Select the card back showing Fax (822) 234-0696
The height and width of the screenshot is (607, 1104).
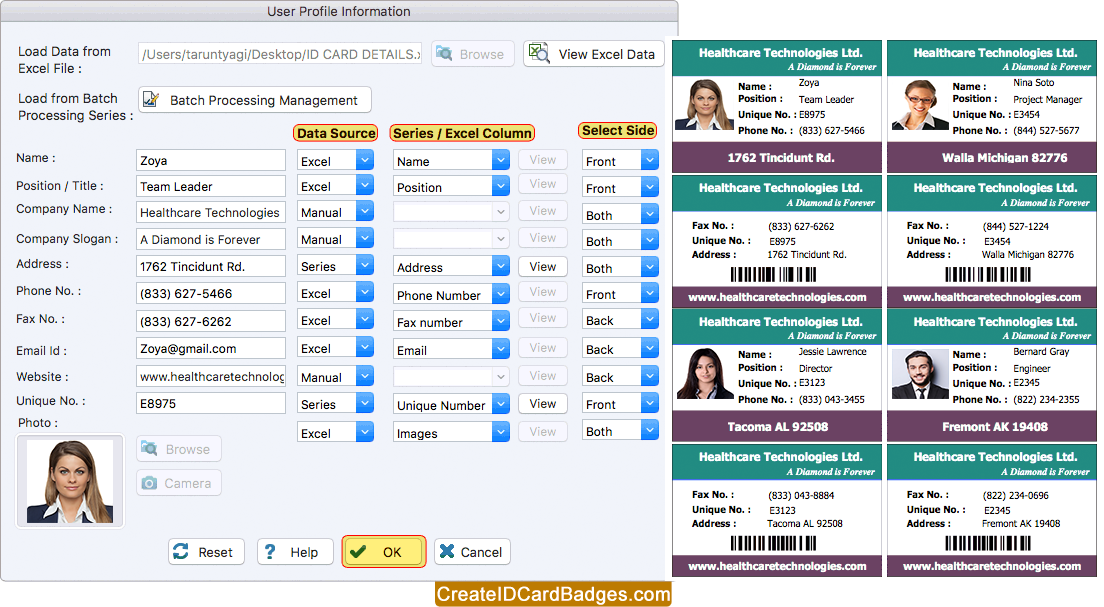(991, 511)
